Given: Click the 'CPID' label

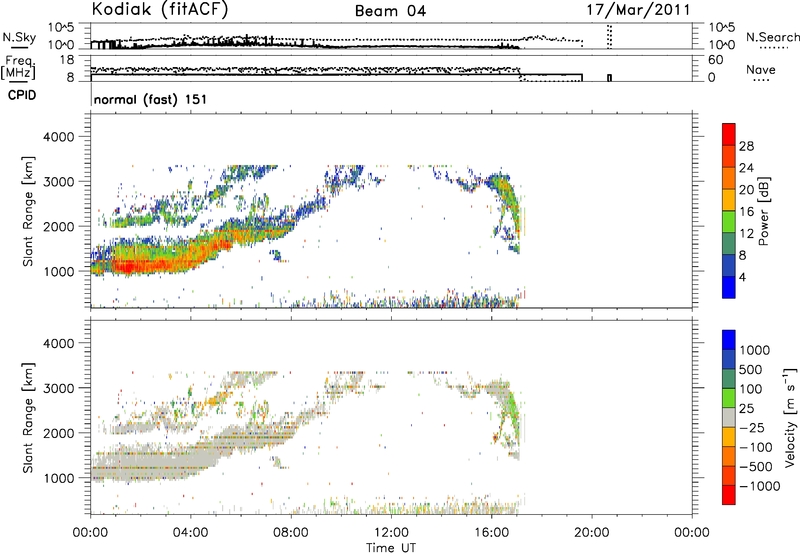Looking at the screenshot, I should coord(22,95).
